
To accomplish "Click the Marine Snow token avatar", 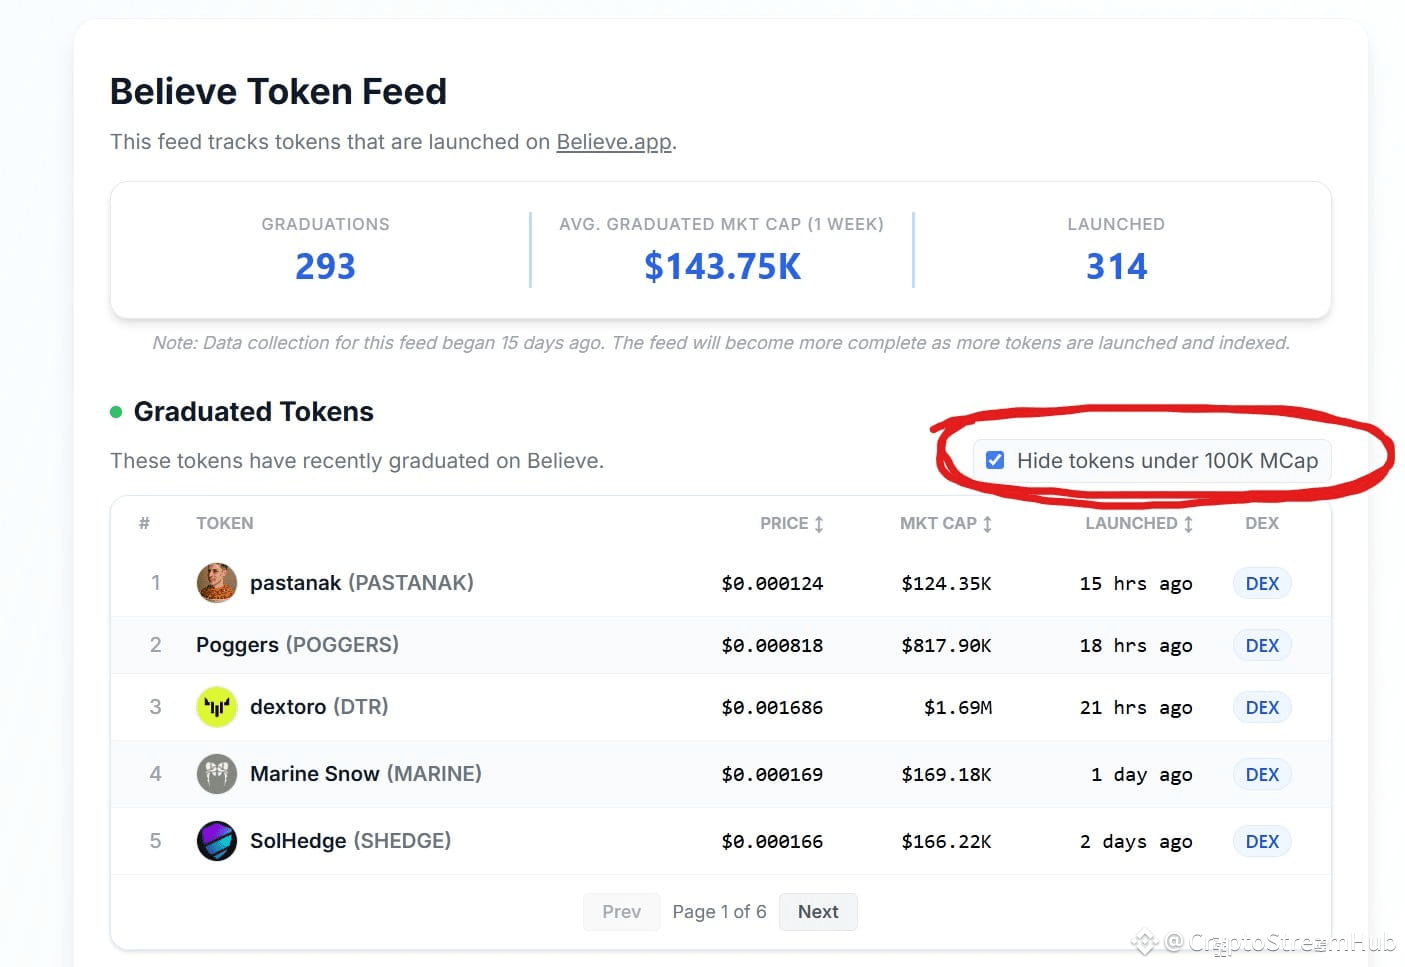I will click(x=216, y=774).
